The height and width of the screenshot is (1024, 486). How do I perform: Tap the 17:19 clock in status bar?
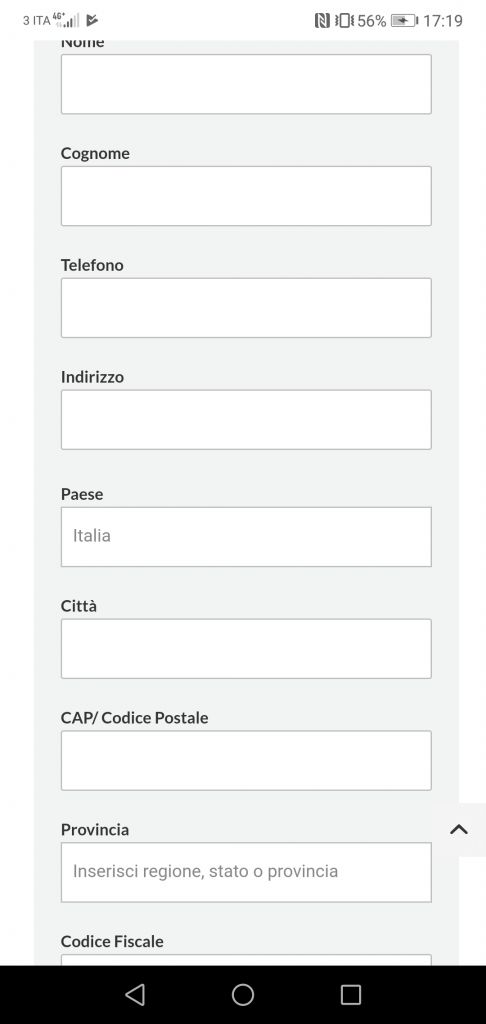point(443,21)
